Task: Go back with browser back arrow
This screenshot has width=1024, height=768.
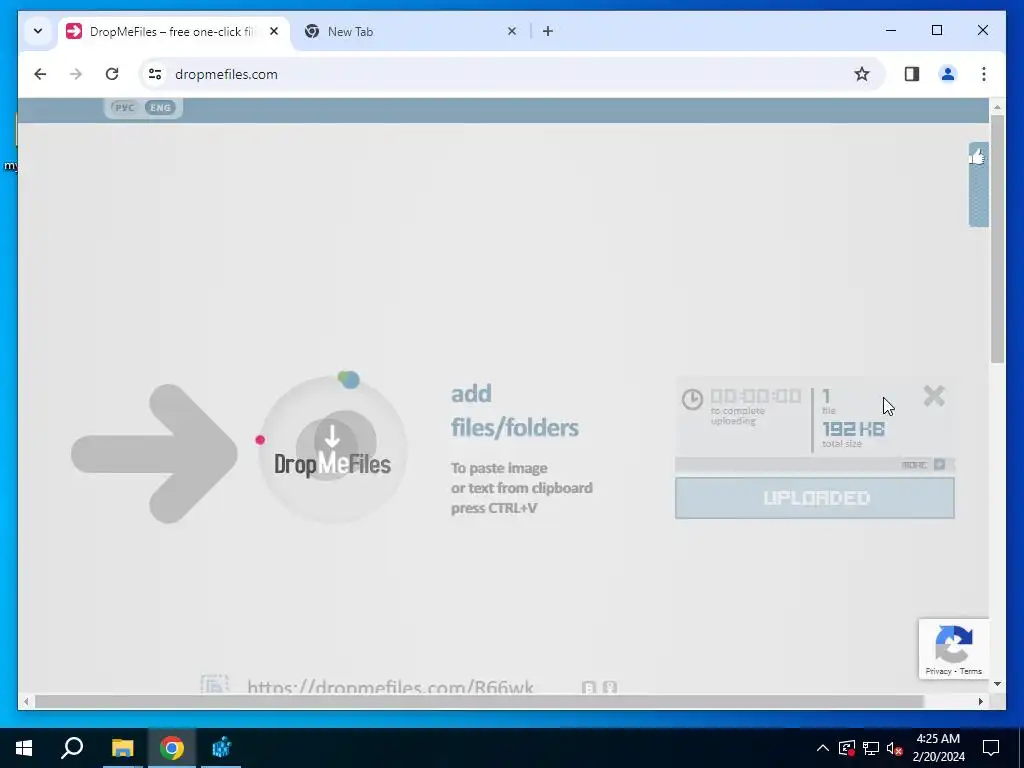Action: click(x=40, y=74)
